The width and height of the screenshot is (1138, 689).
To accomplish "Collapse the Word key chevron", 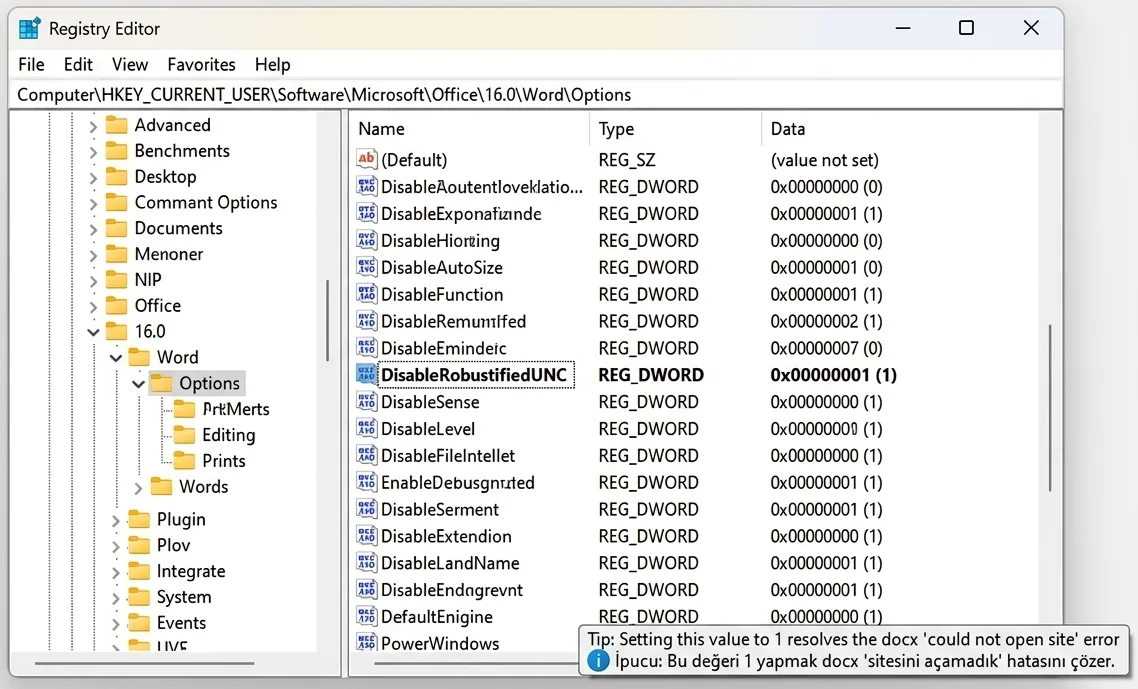I will pos(116,358).
